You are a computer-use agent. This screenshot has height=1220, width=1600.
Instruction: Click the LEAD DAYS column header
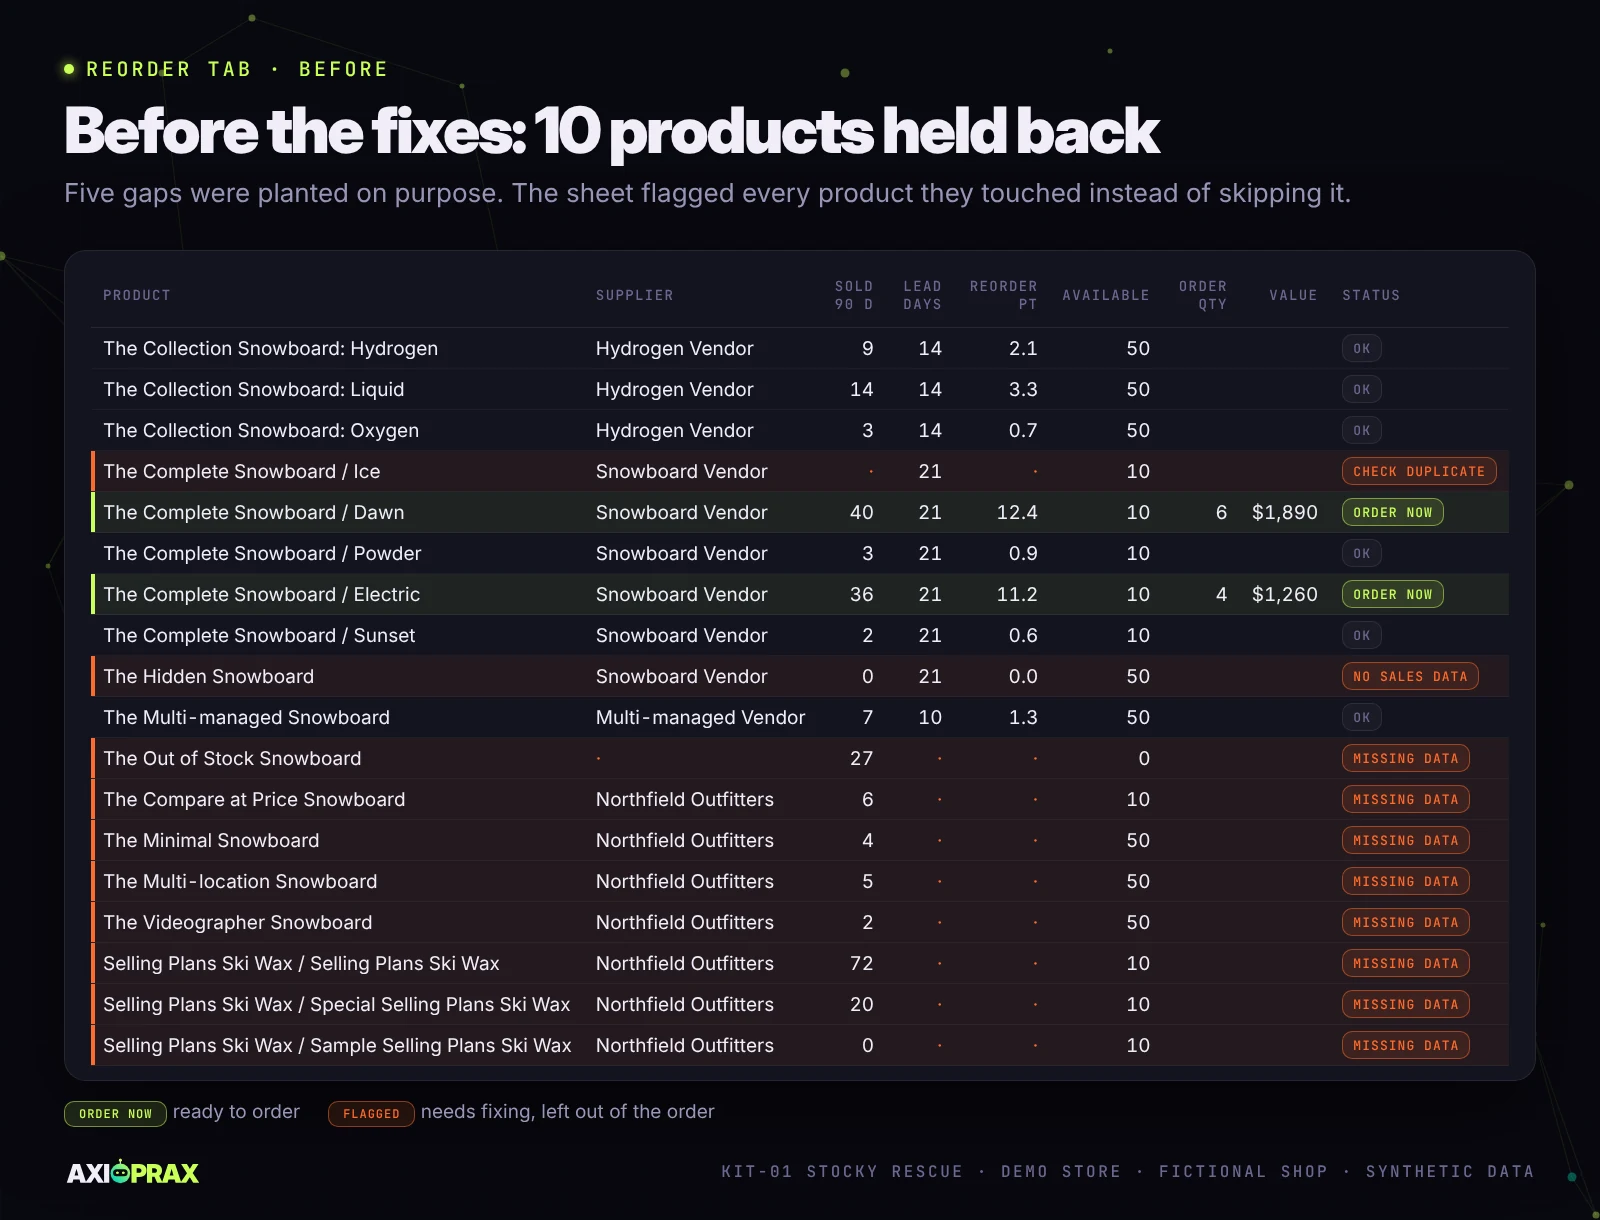point(922,295)
